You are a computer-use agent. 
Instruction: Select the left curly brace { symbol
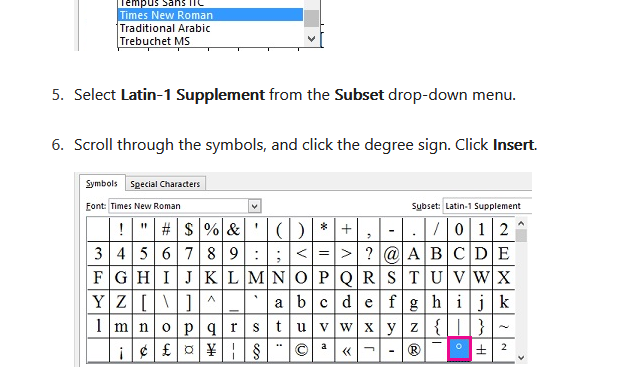[436, 326]
